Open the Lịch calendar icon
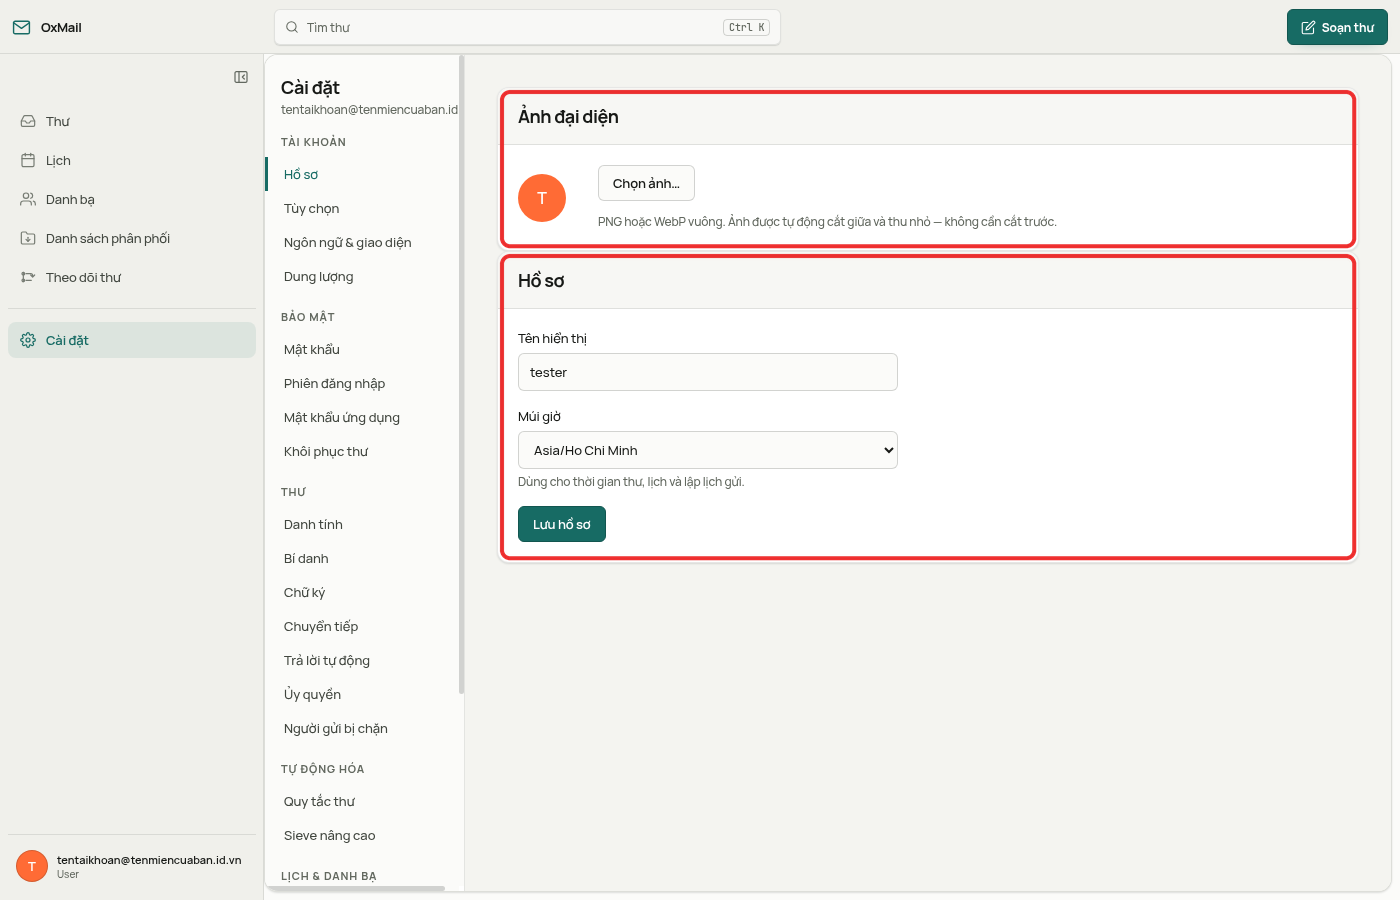The height and width of the screenshot is (900, 1400). tap(28, 160)
